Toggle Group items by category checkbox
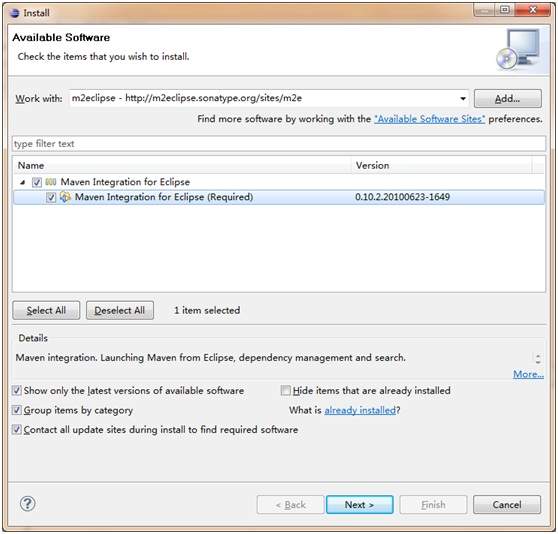 pyautogui.click(x=17, y=410)
